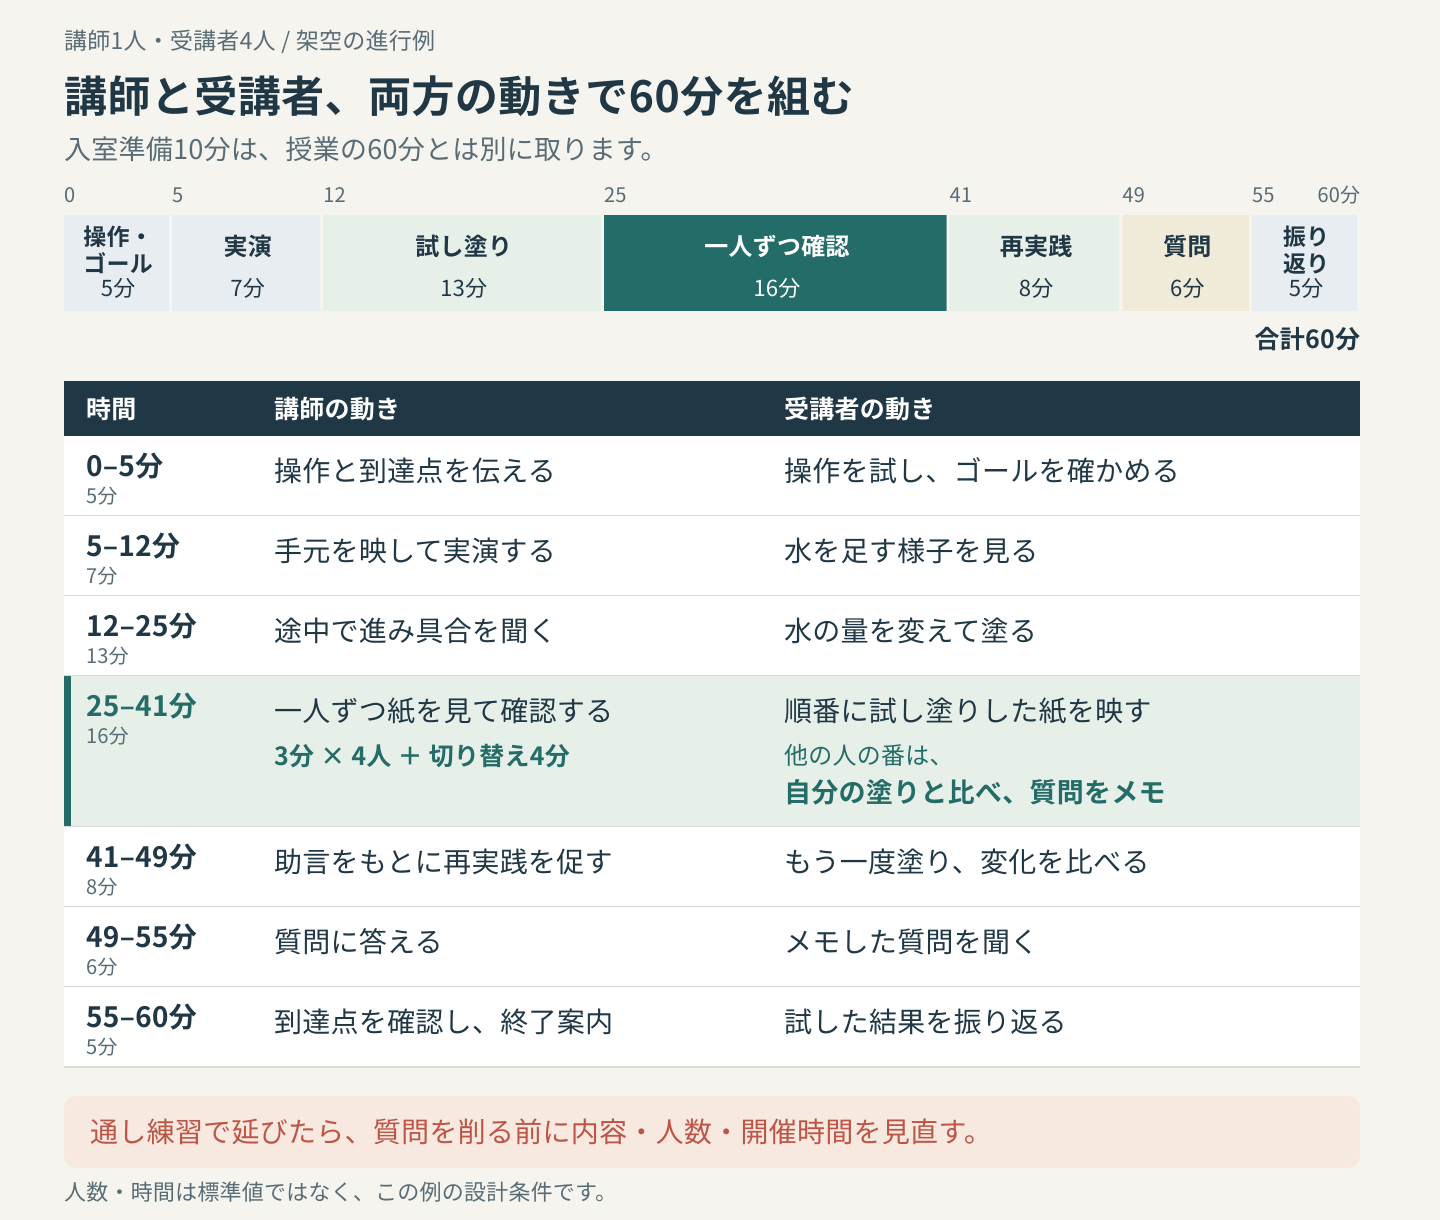Click the 時間 column header
1440x1220 pixels.
(x=111, y=408)
